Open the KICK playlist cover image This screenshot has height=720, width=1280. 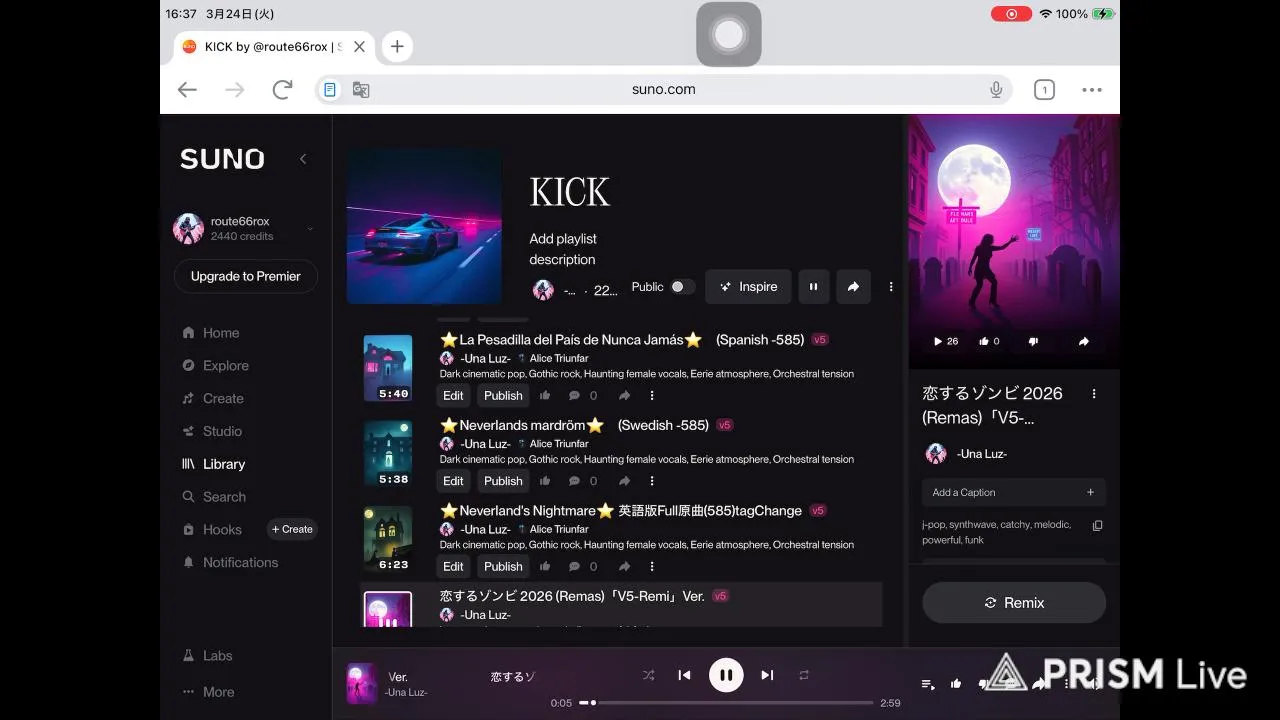[424, 227]
